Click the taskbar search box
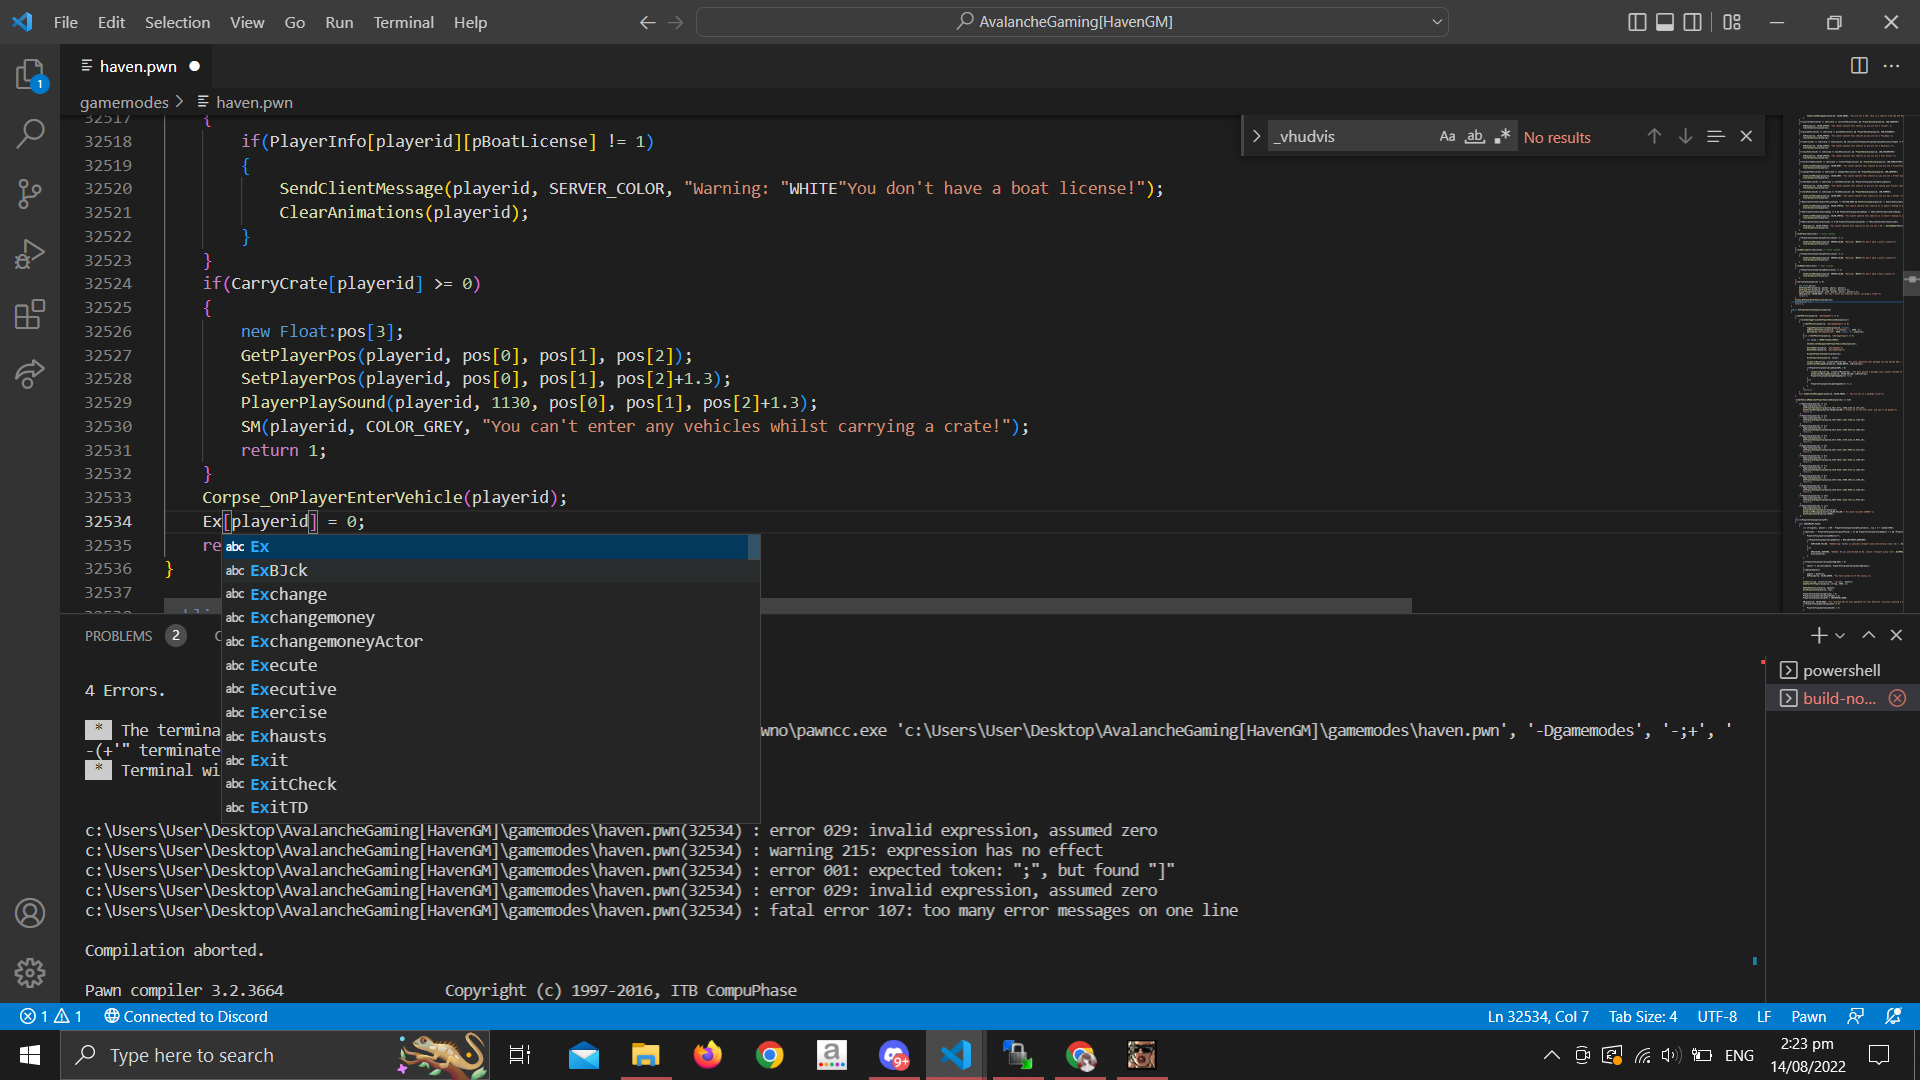Viewport: 1920px width, 1080px height. (x=276, y=1055)
